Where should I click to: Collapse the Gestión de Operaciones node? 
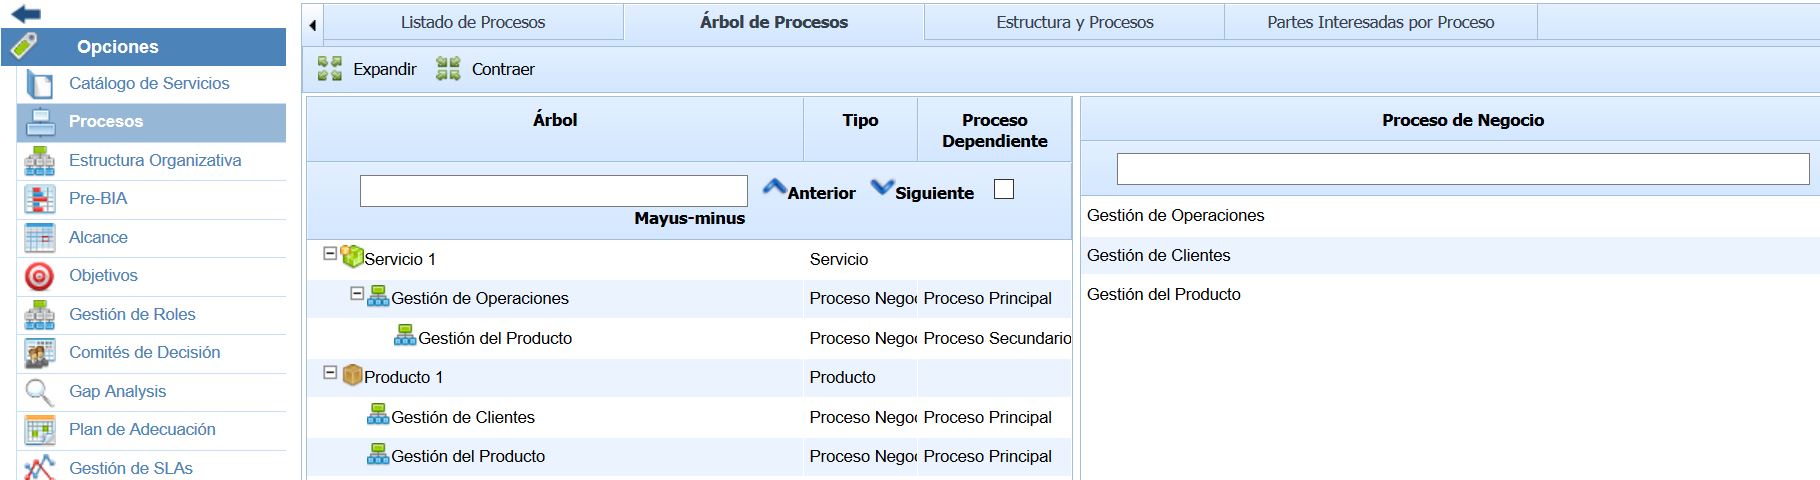357,294
